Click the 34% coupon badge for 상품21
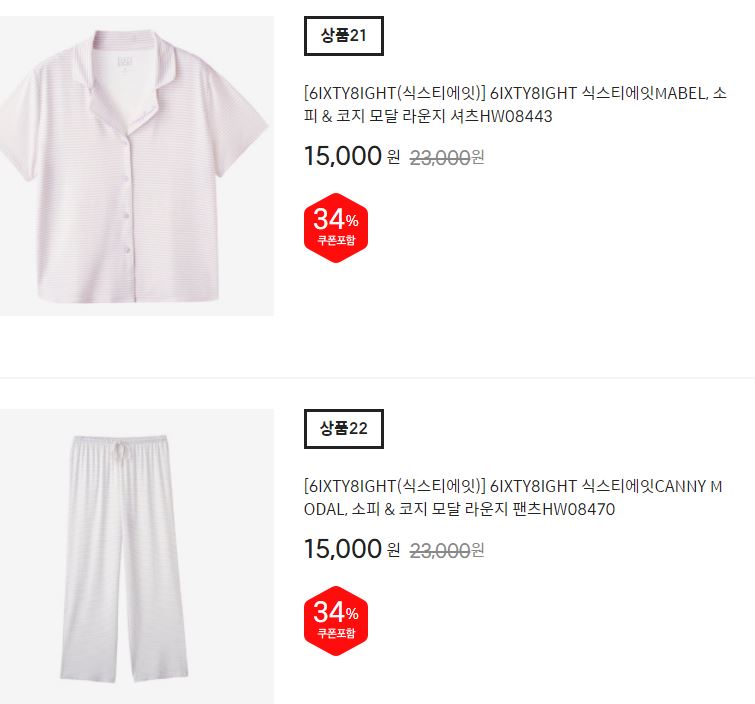755x704 pixels. (x=336, y=228)
